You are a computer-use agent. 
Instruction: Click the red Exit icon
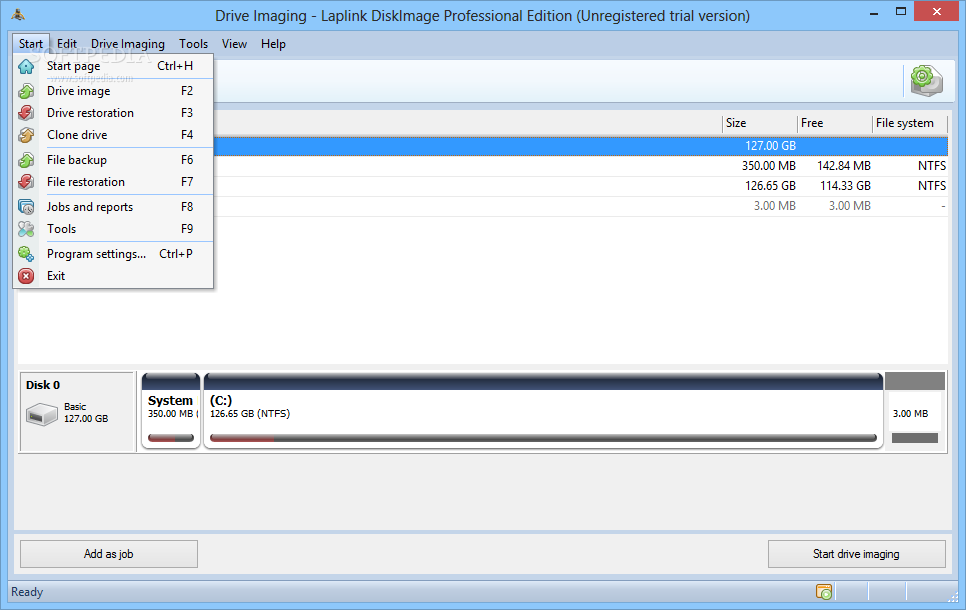click(26, 276)
